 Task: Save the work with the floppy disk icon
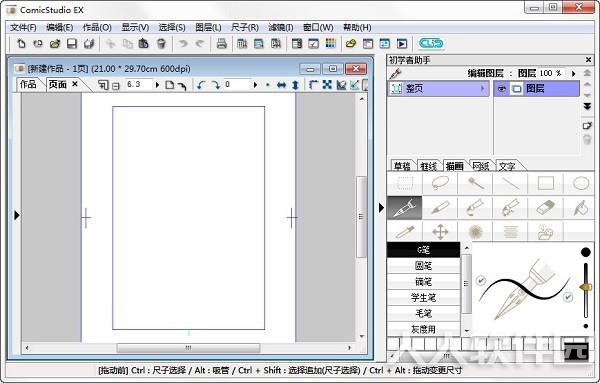pos(72,44)
